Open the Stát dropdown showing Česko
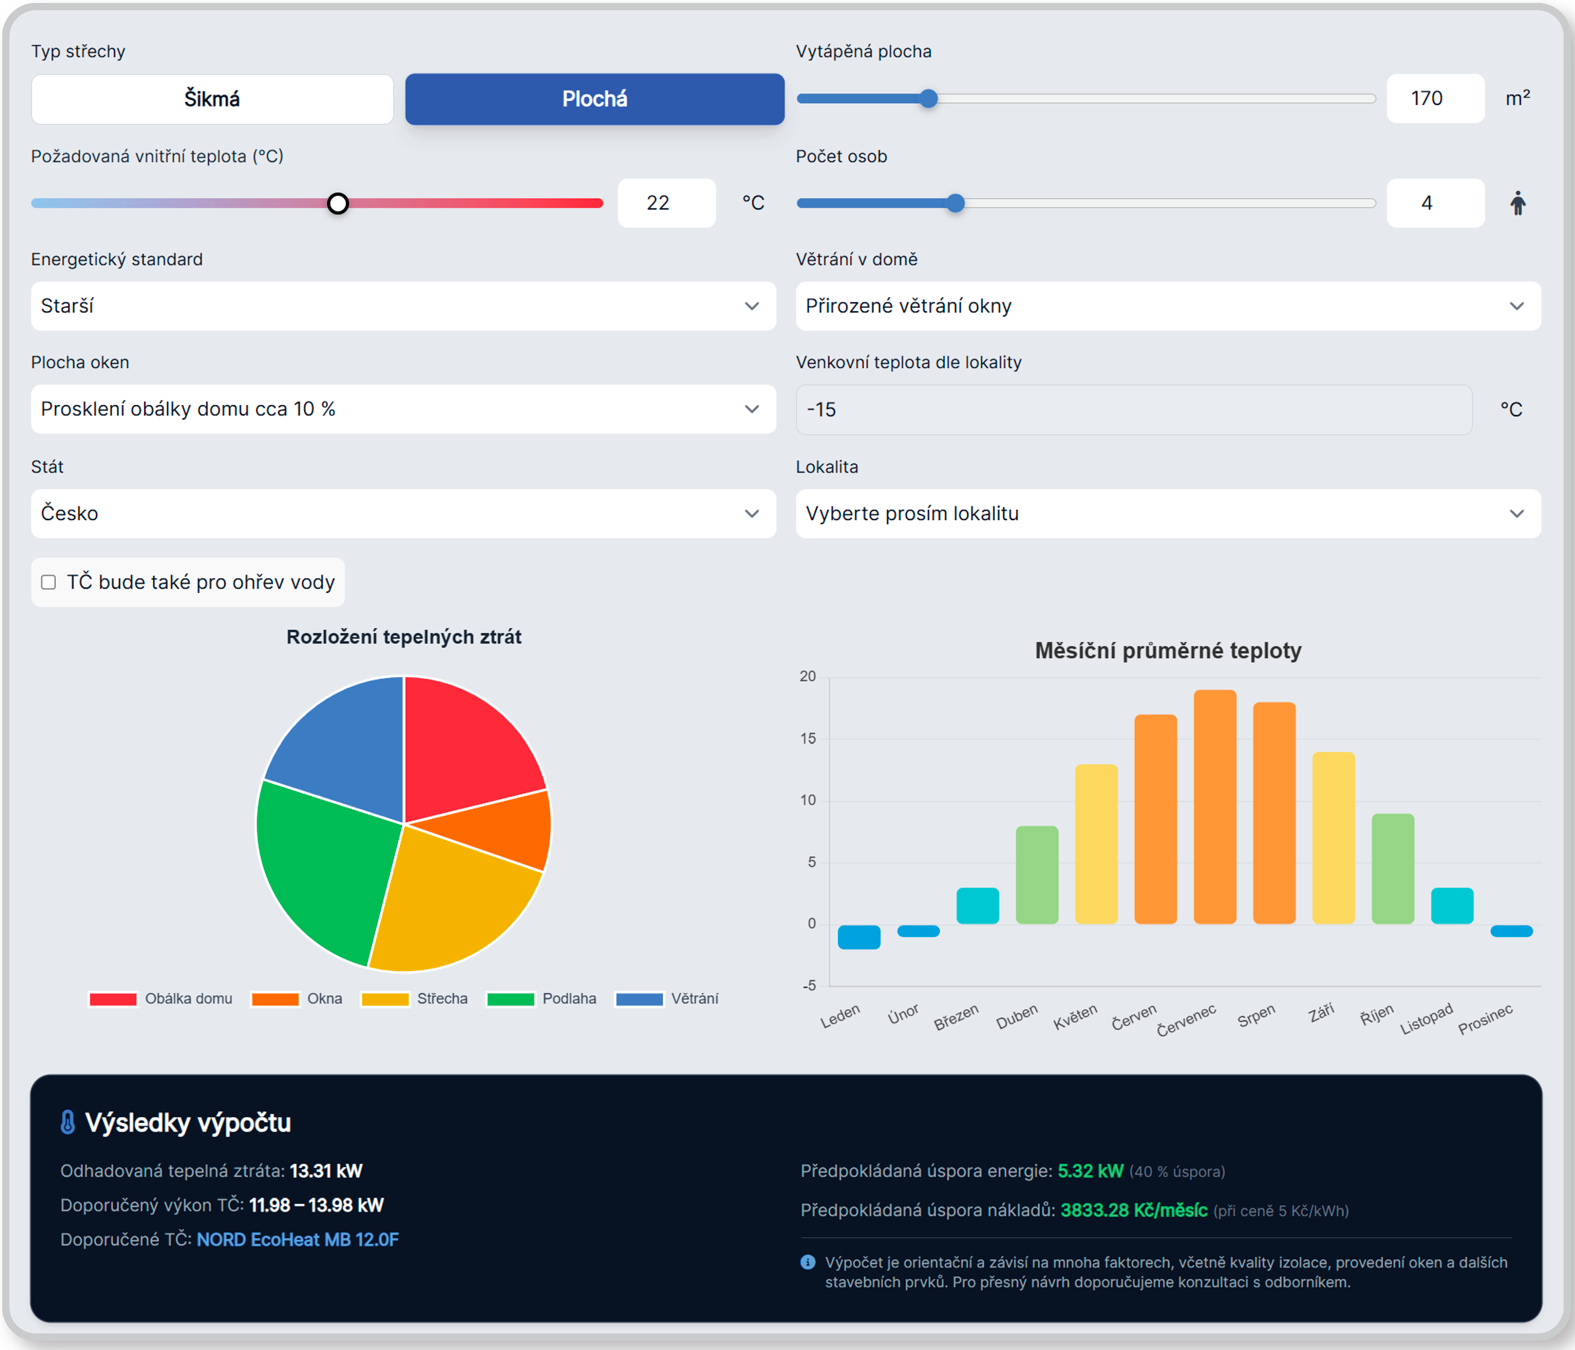 (403, 513)
